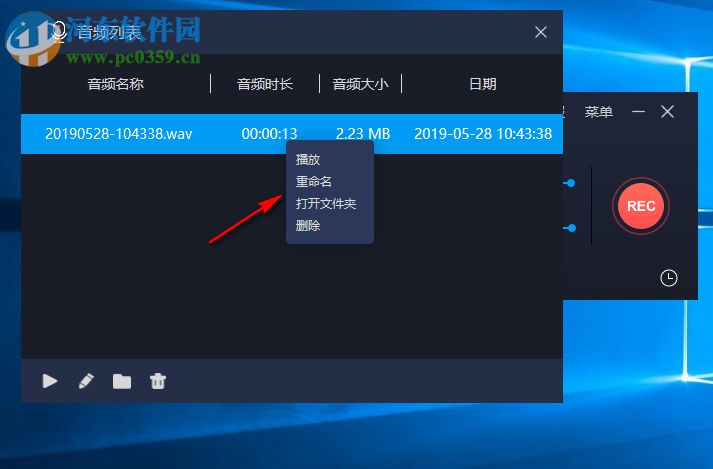Choose 播放 from context menu
This screenshot has height=469, width=713.
(x=308, y=160)
